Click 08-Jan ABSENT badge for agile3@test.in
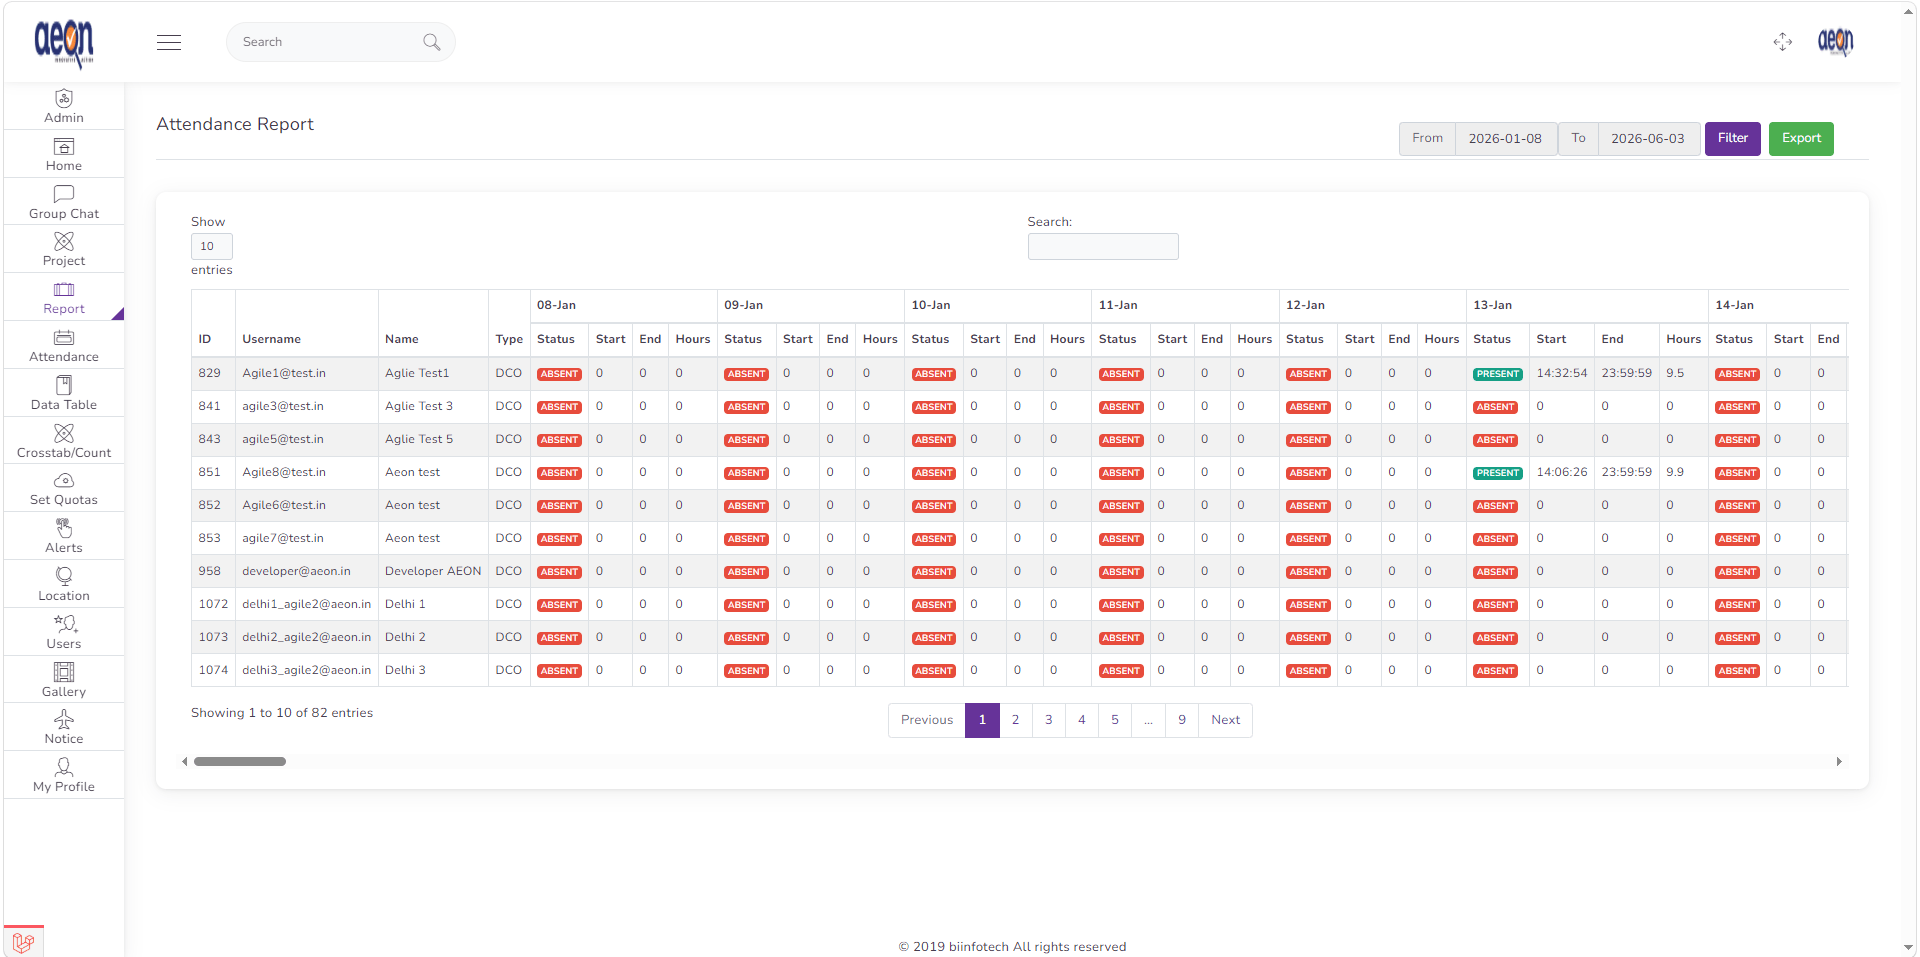The height and width of the screenshot is (957, 1920). click(x=559, y=407)
